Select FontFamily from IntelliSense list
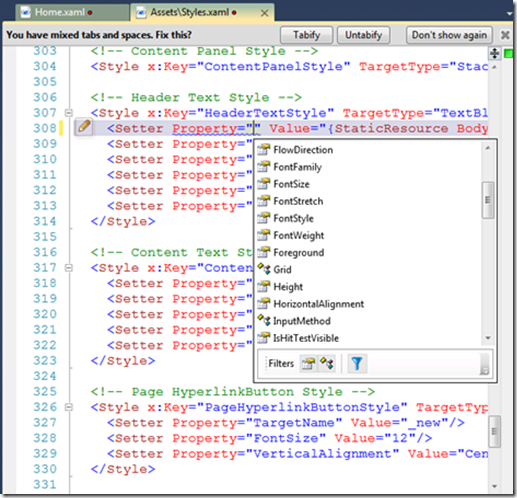The height and width of the screenshot is (498, 517). click(297, 167)
